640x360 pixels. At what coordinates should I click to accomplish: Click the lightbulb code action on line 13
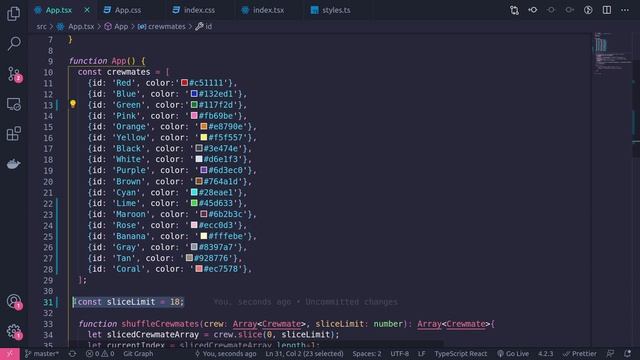point(73,104)
